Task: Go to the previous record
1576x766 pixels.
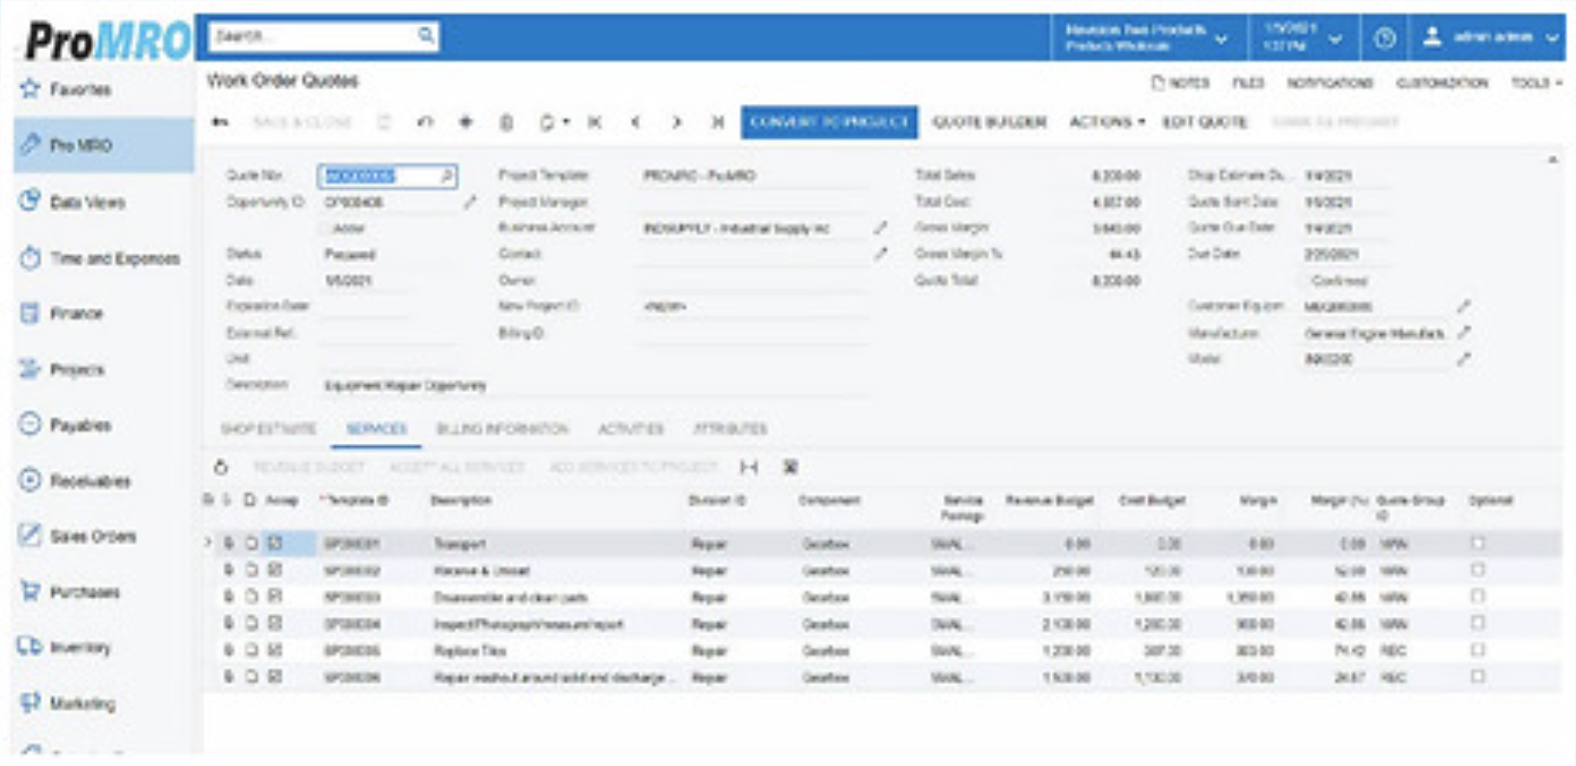Action: click(x=636, y=122)
